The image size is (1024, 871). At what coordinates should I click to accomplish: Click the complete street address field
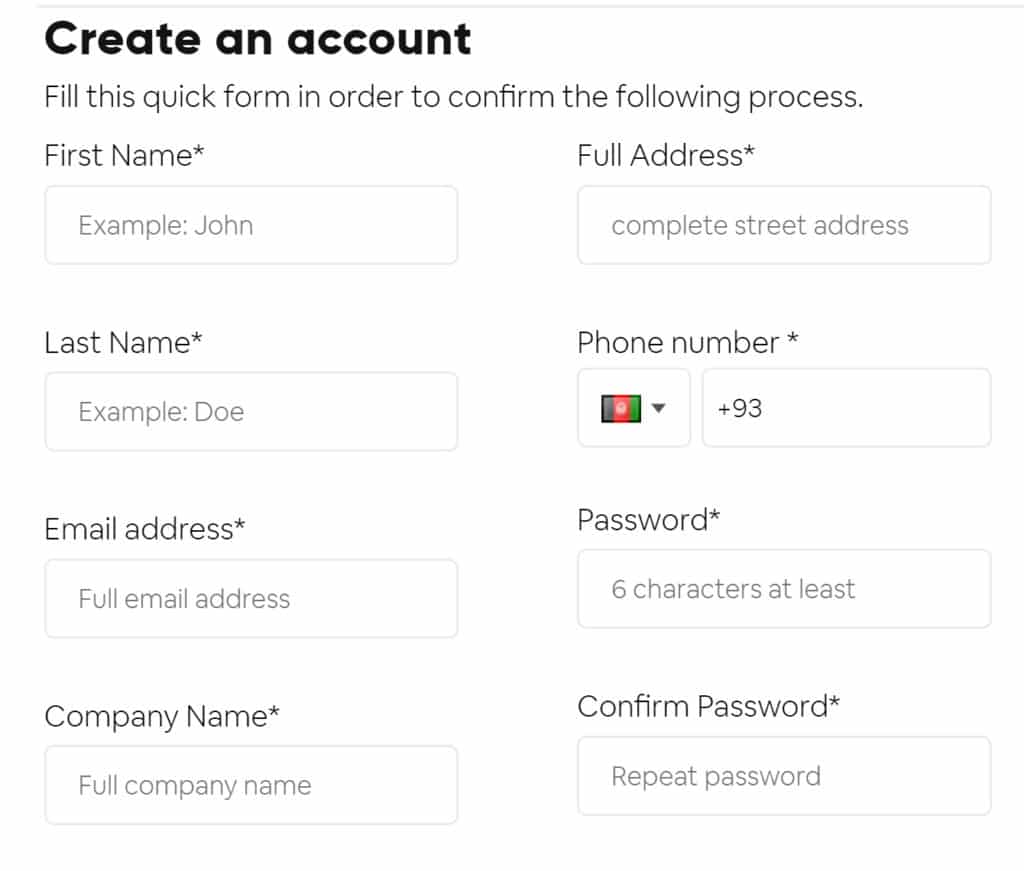point(784,225)
